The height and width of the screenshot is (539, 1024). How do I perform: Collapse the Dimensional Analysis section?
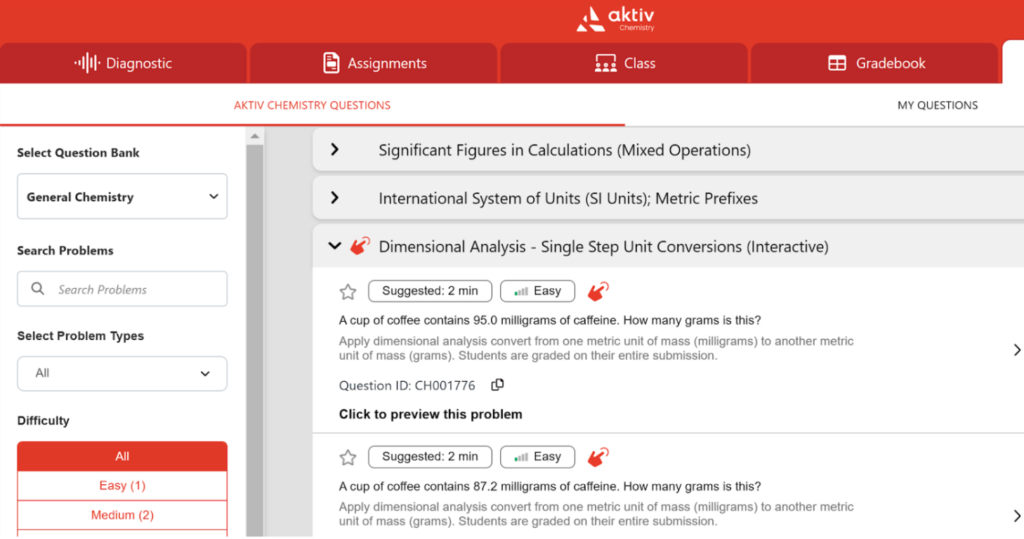334,246
